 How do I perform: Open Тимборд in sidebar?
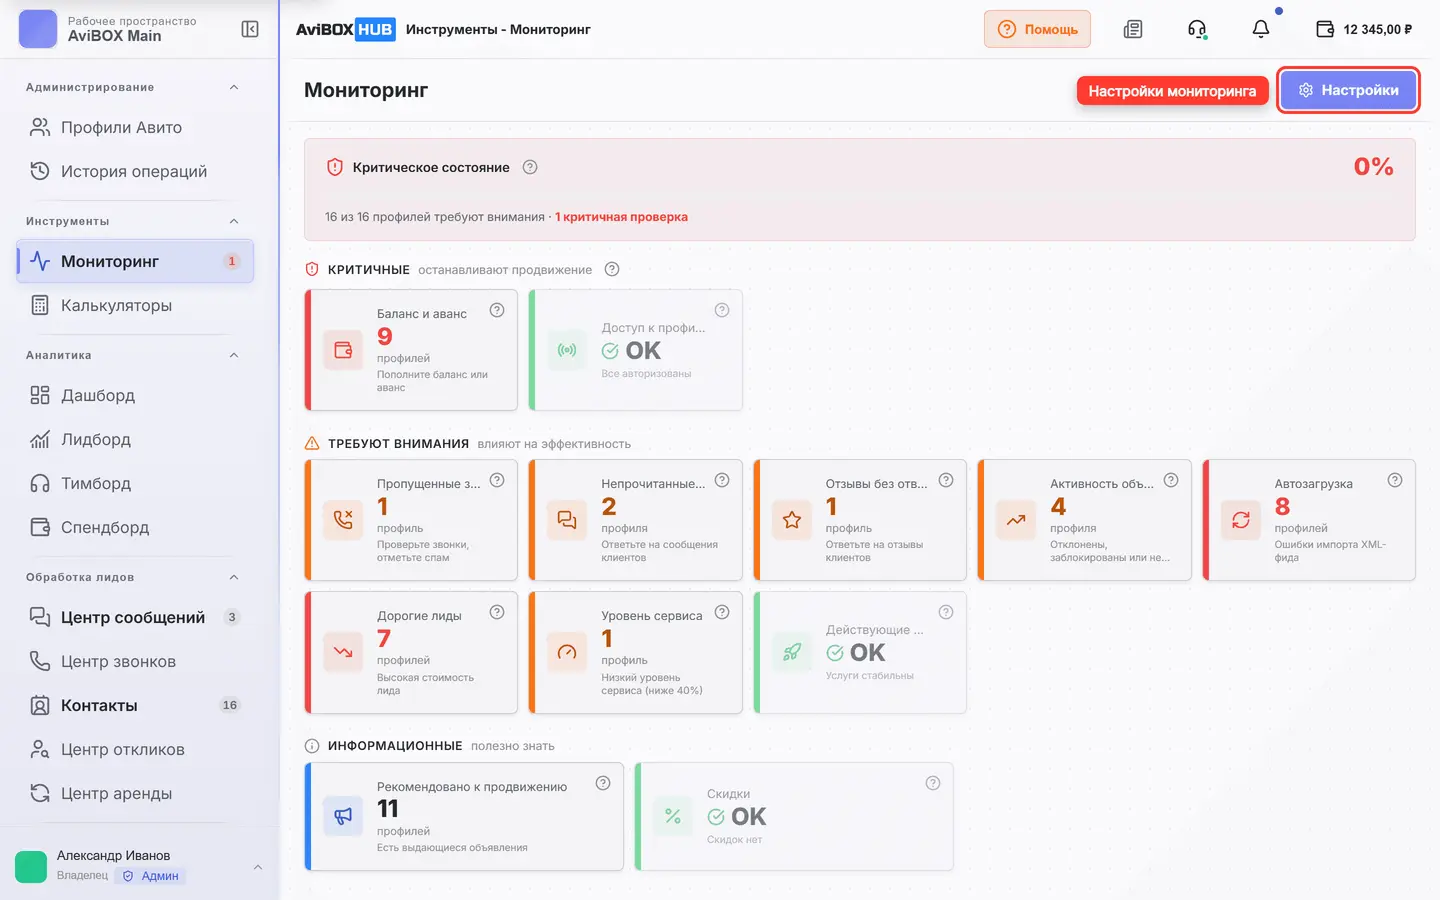135,483
